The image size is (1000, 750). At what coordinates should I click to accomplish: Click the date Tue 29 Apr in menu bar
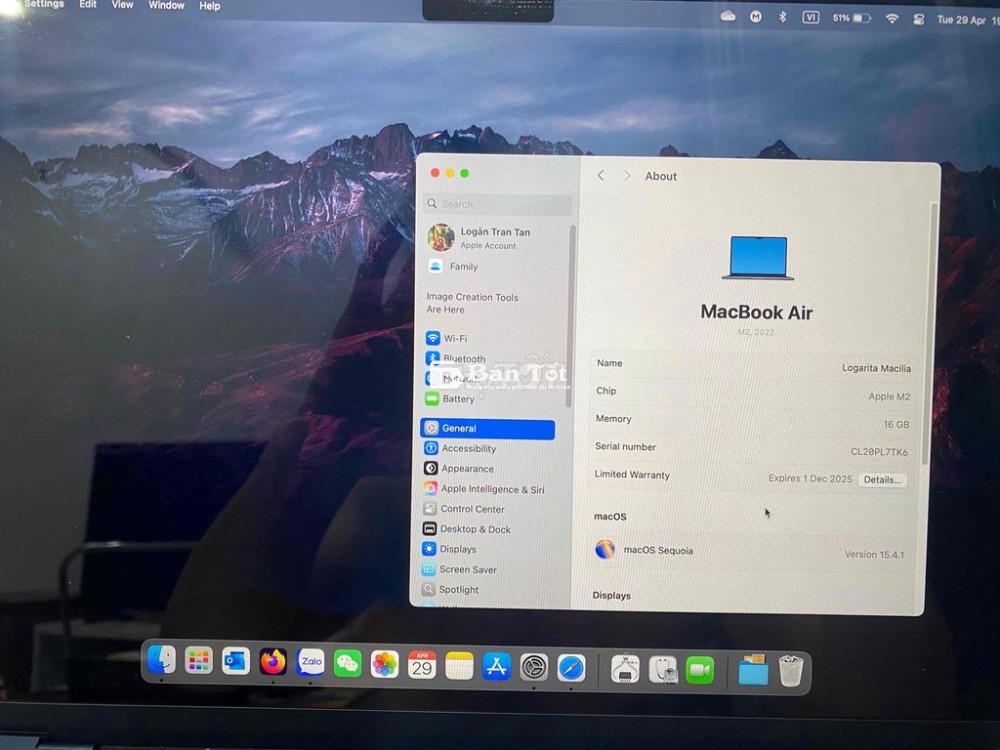tap(961, 20)
